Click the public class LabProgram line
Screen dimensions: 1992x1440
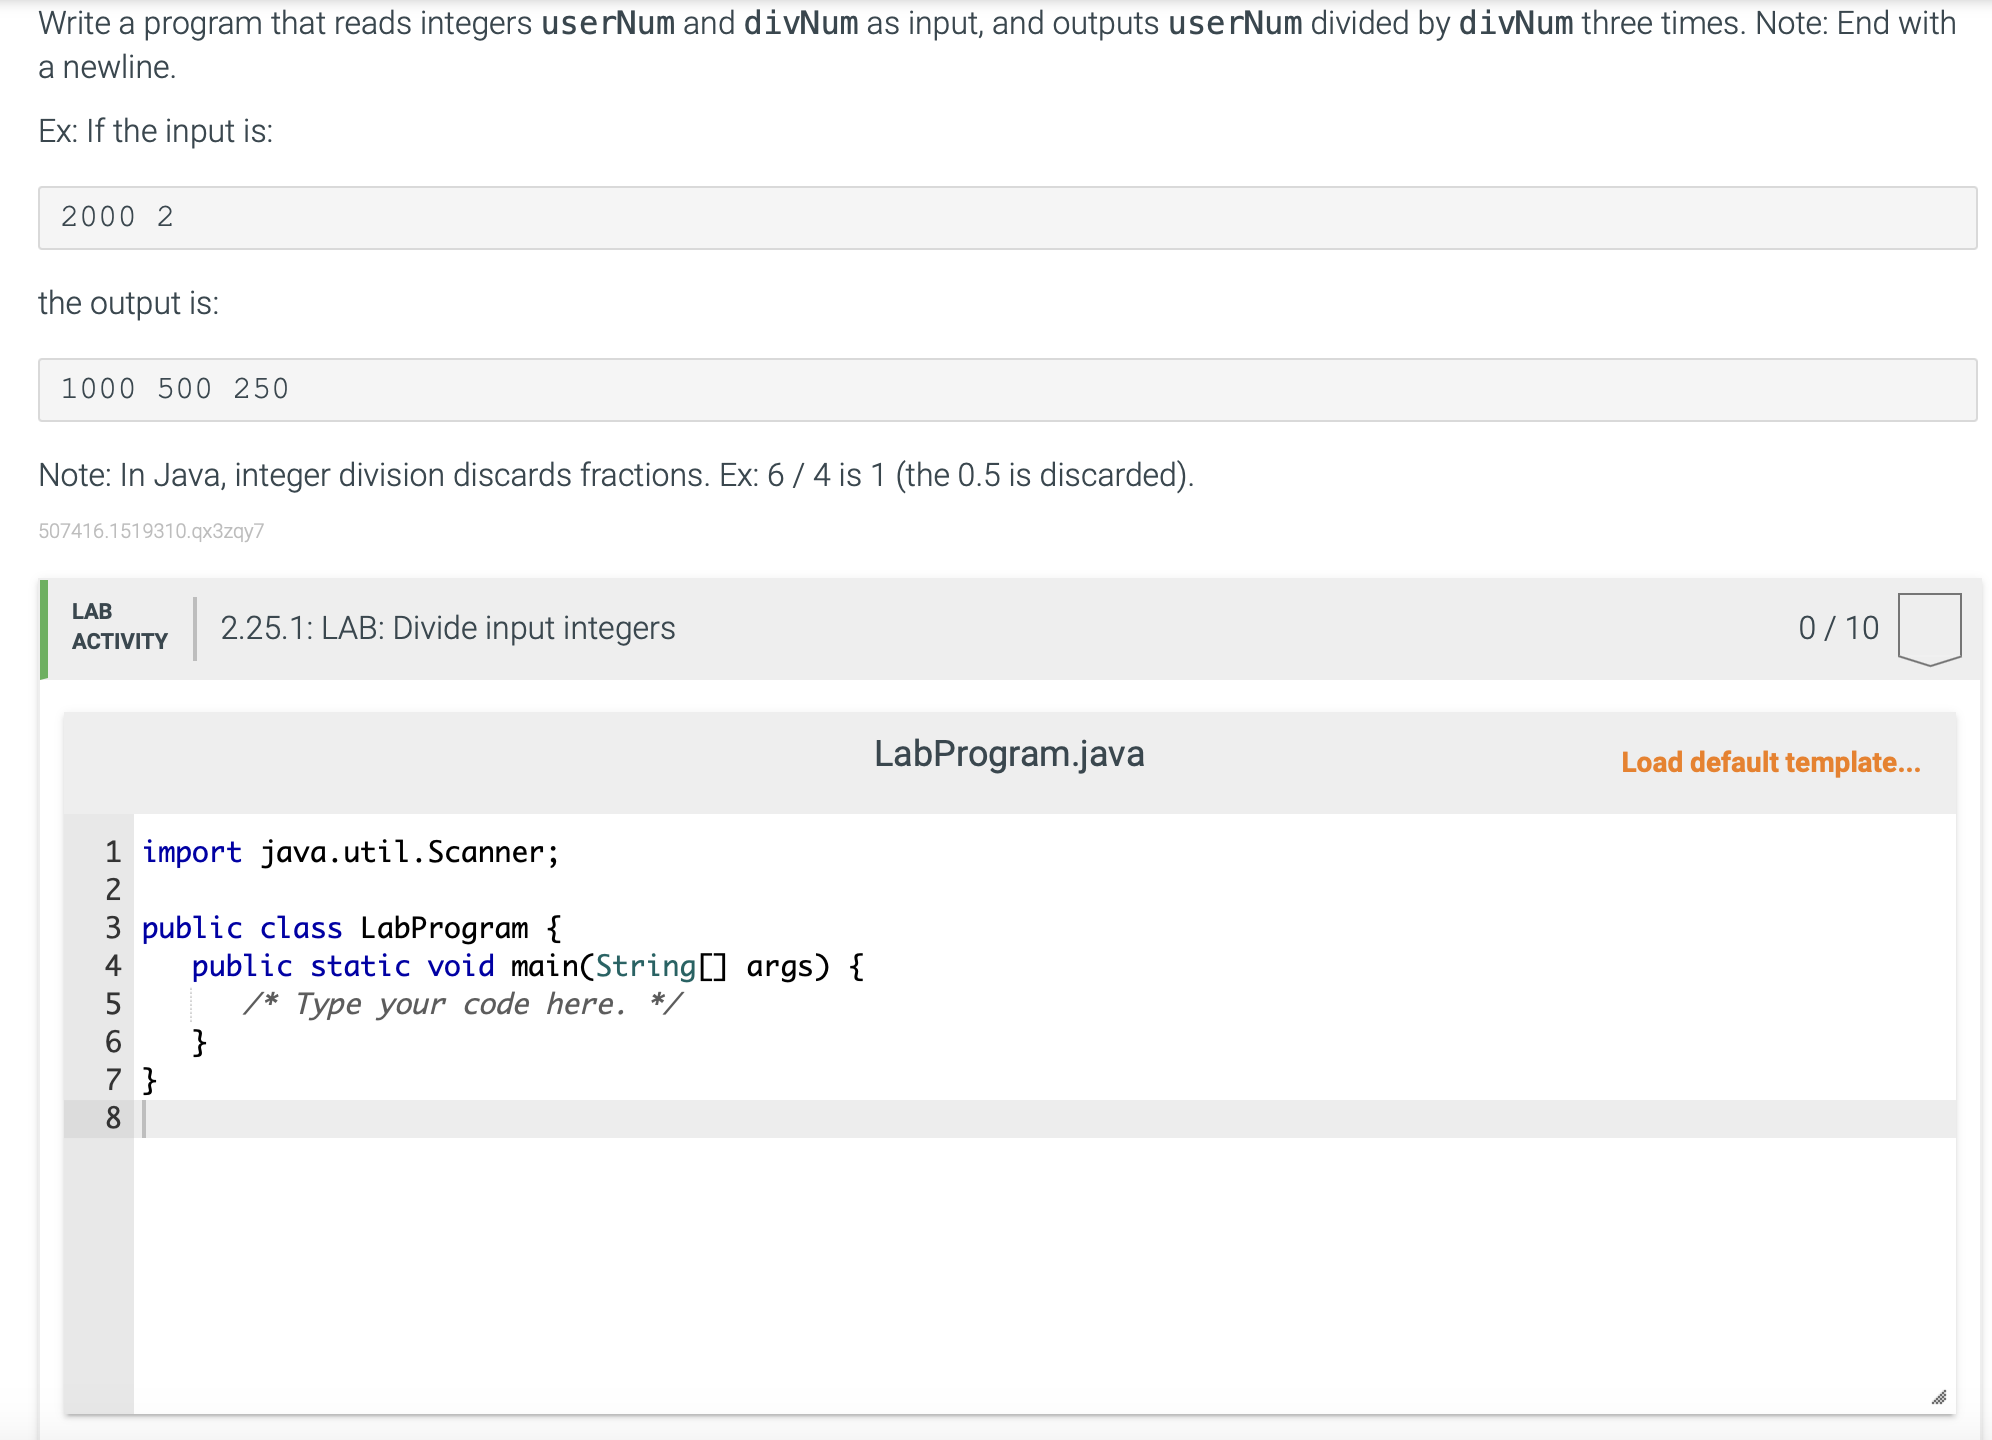tap(350, 928)
